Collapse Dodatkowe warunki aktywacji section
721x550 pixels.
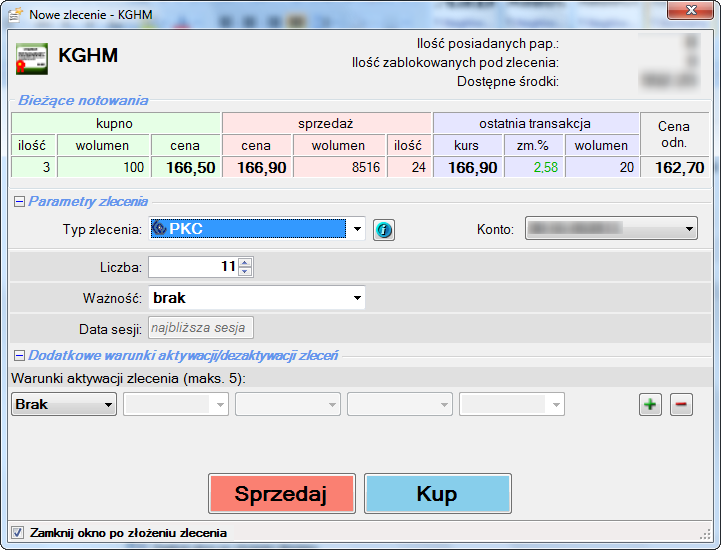point(19,355)
